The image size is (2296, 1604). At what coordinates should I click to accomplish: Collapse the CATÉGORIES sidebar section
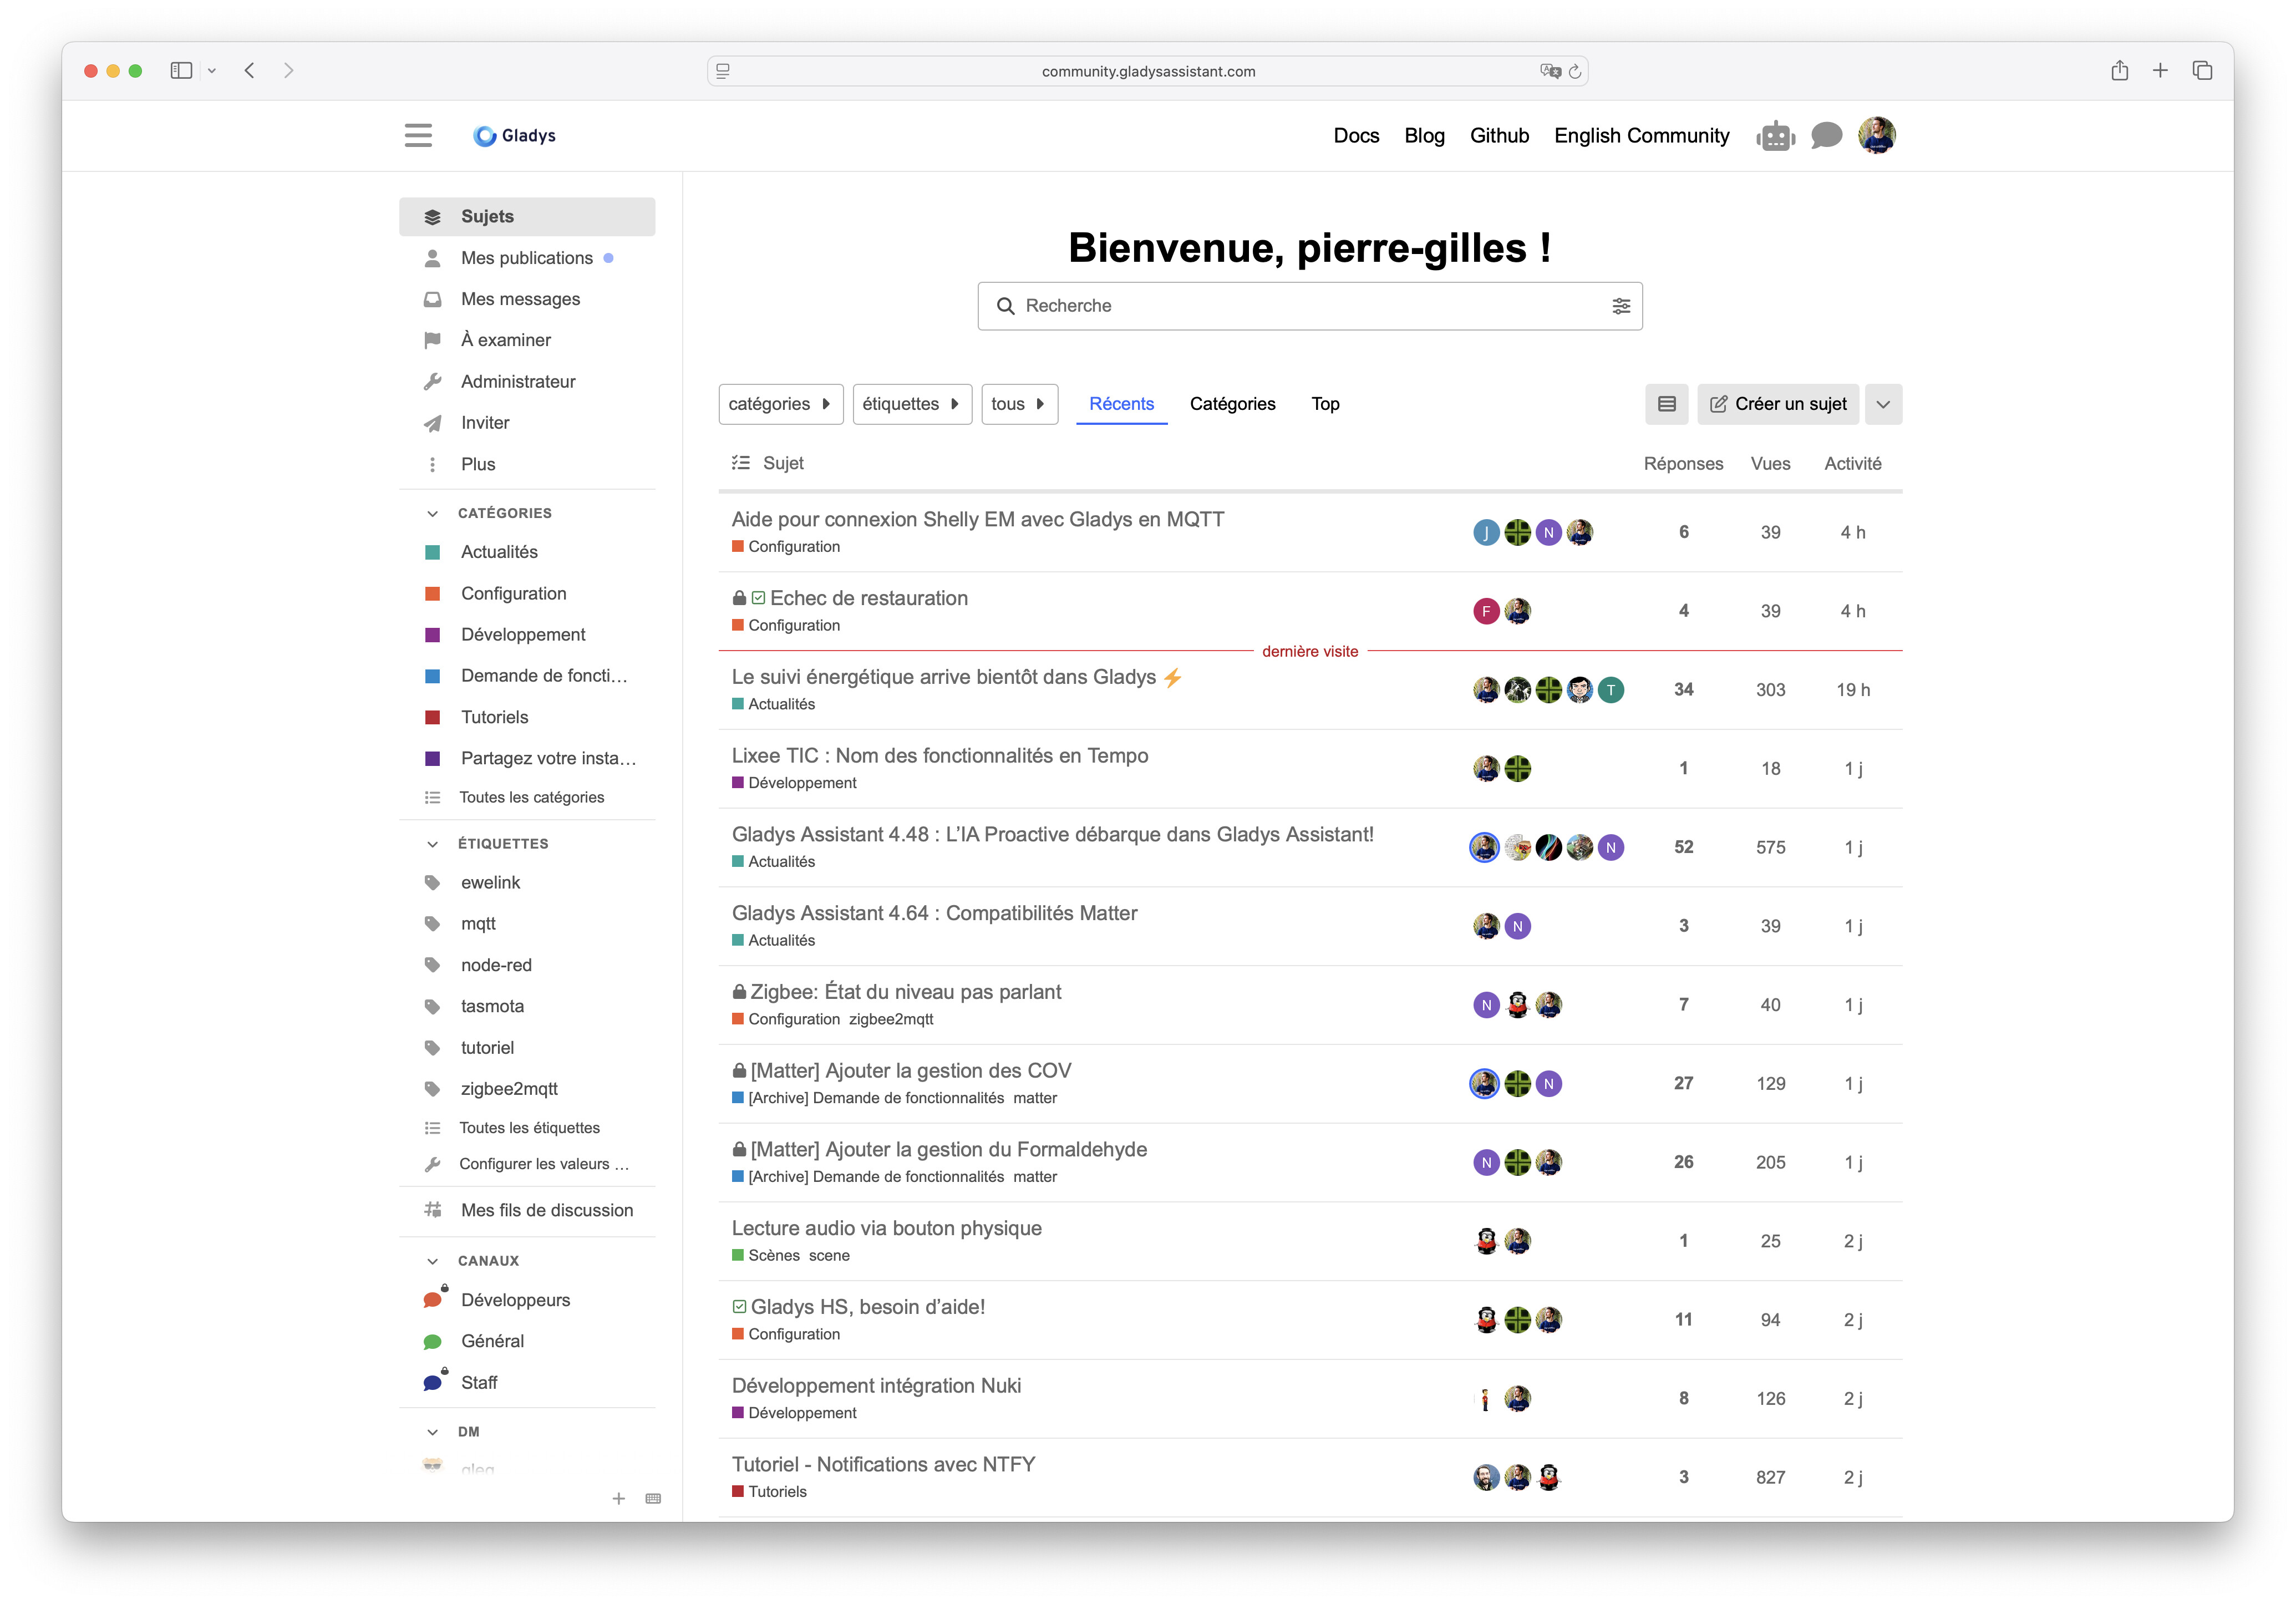pyautogui.click(x=433, y=513)
